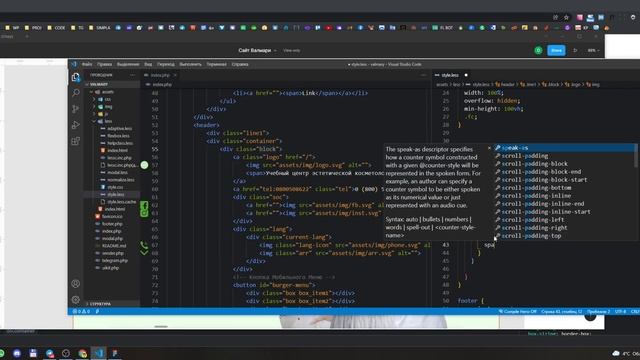Viewport: 640px width, 360px height.
Task: Close the suggestion details panel with X
Action: click(489, 148)
